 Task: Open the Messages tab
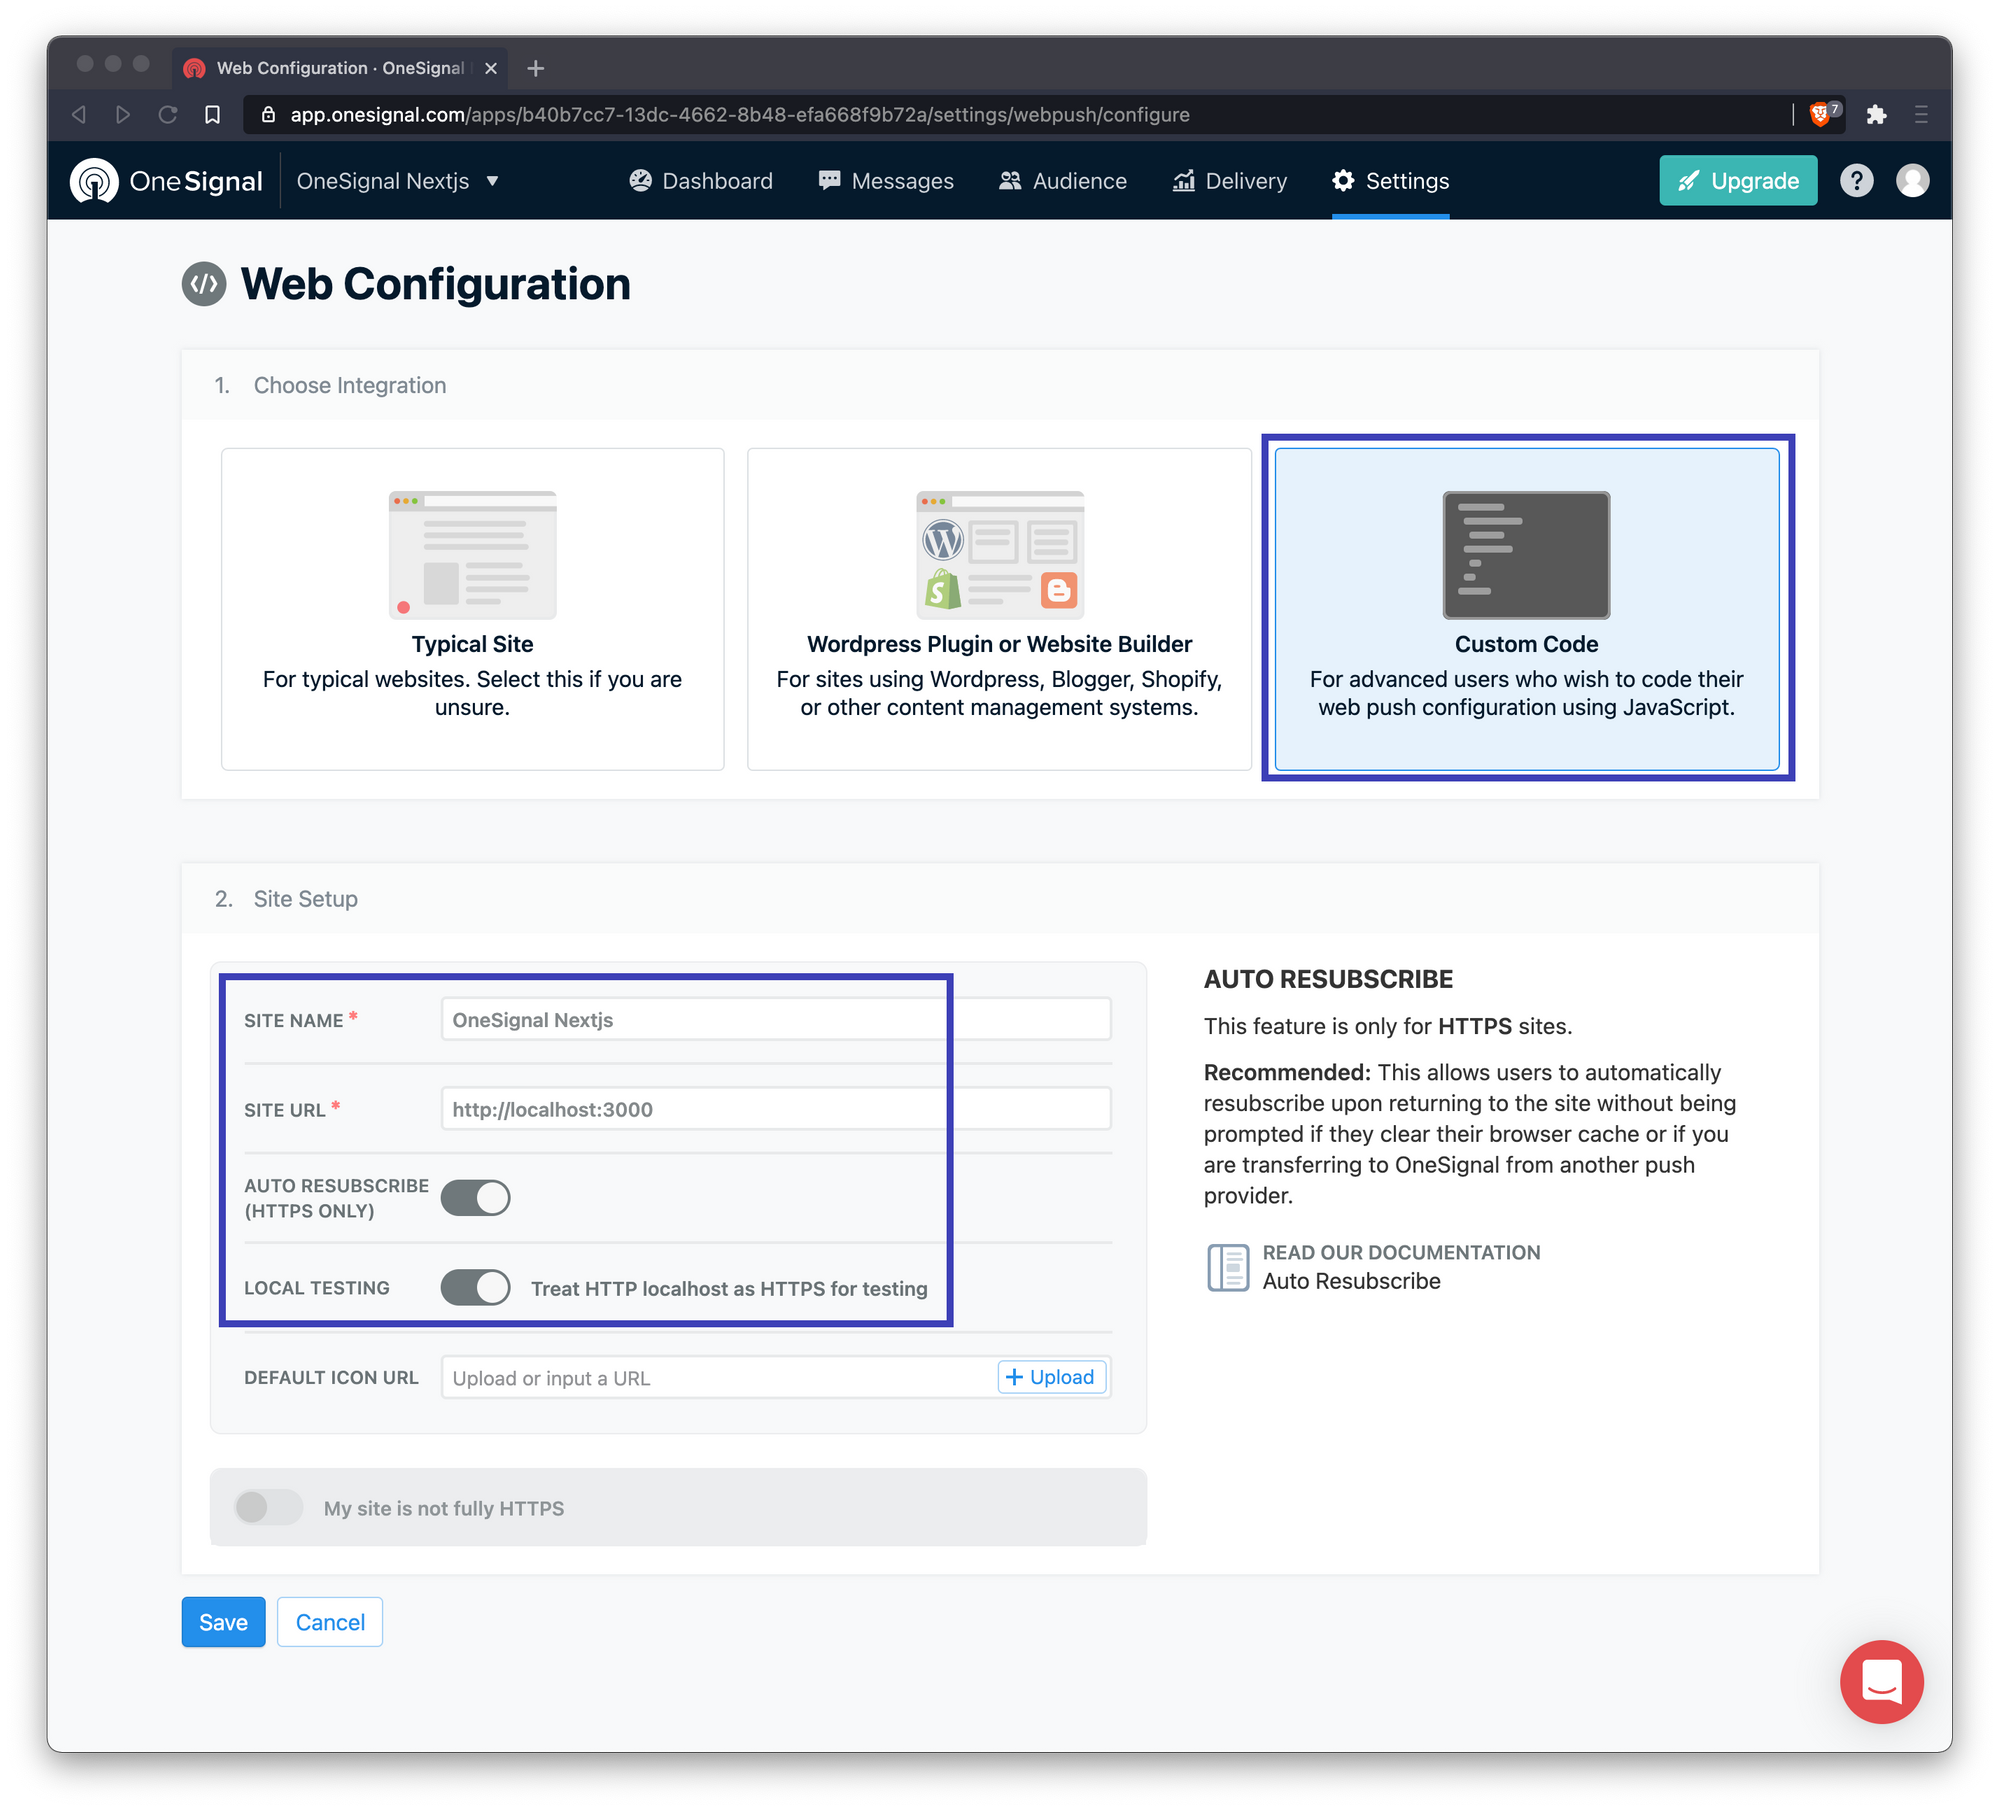click(x=886, y=181)
